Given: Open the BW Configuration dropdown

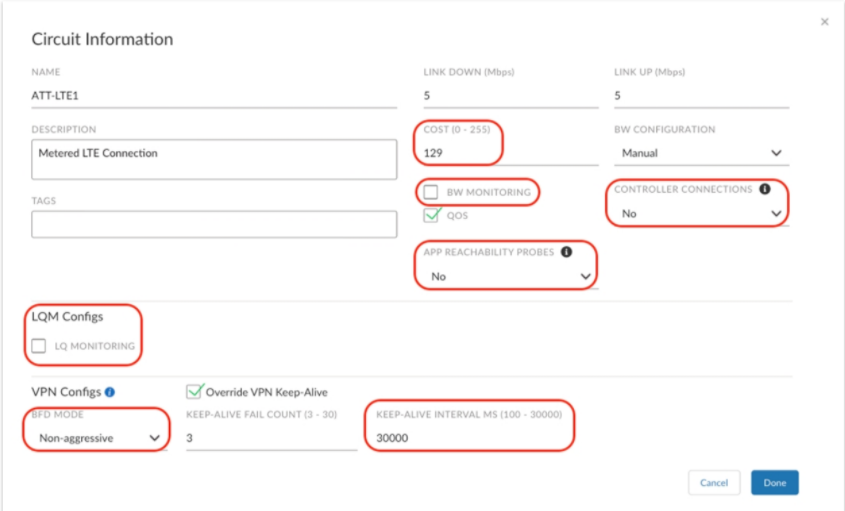Looking at the screenshot, I should click(700, 153).
